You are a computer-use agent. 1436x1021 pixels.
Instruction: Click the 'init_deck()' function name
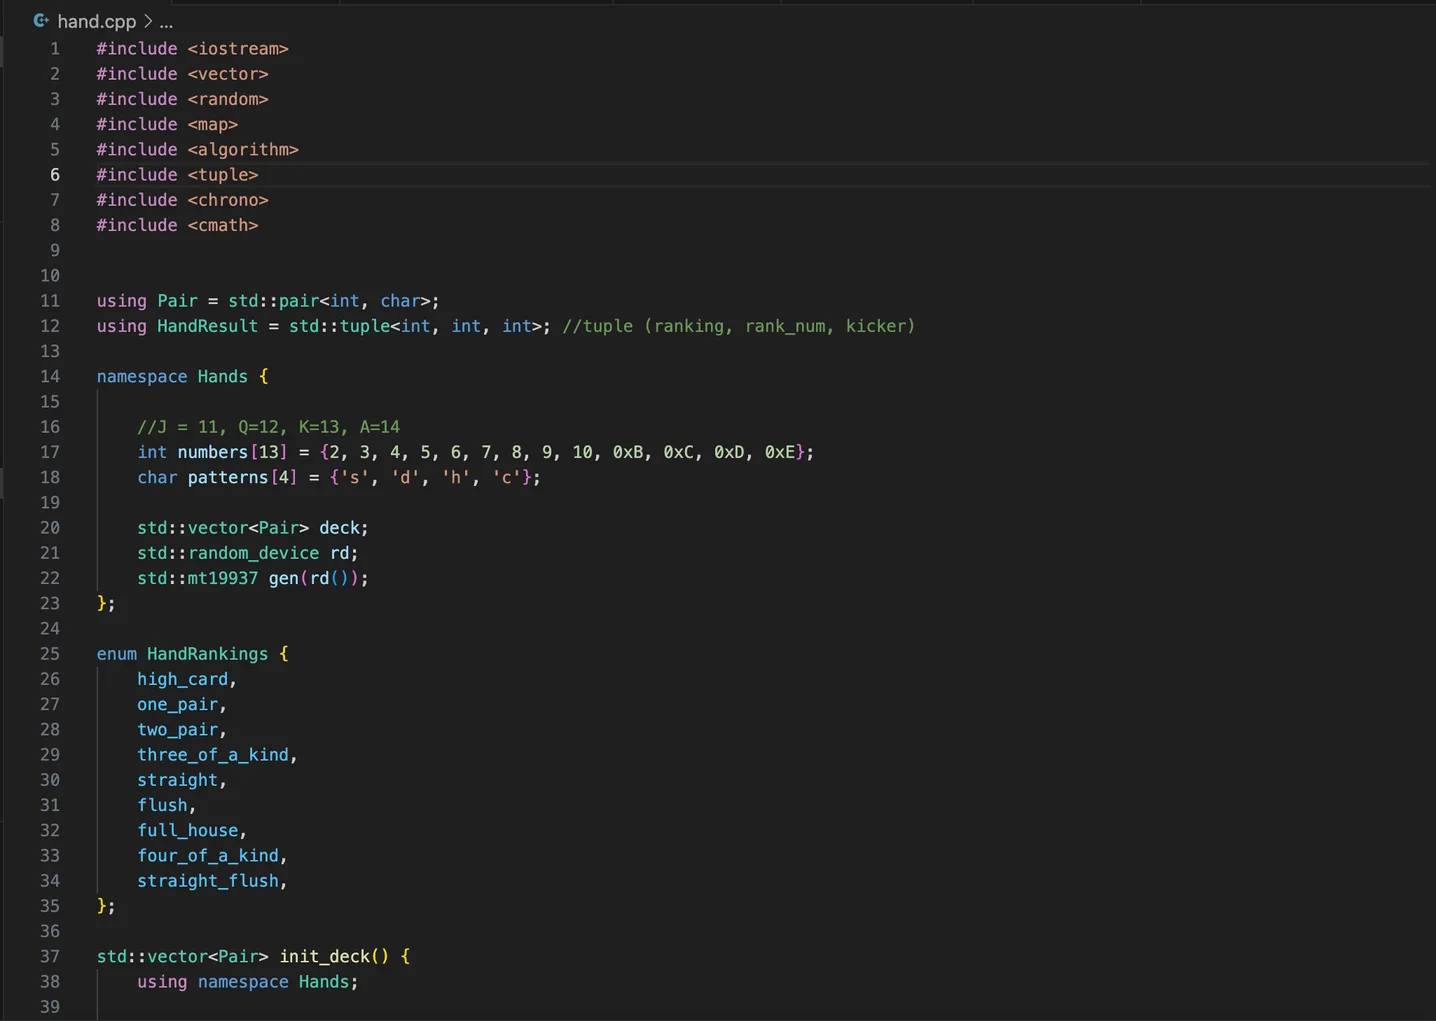[334, 957]
